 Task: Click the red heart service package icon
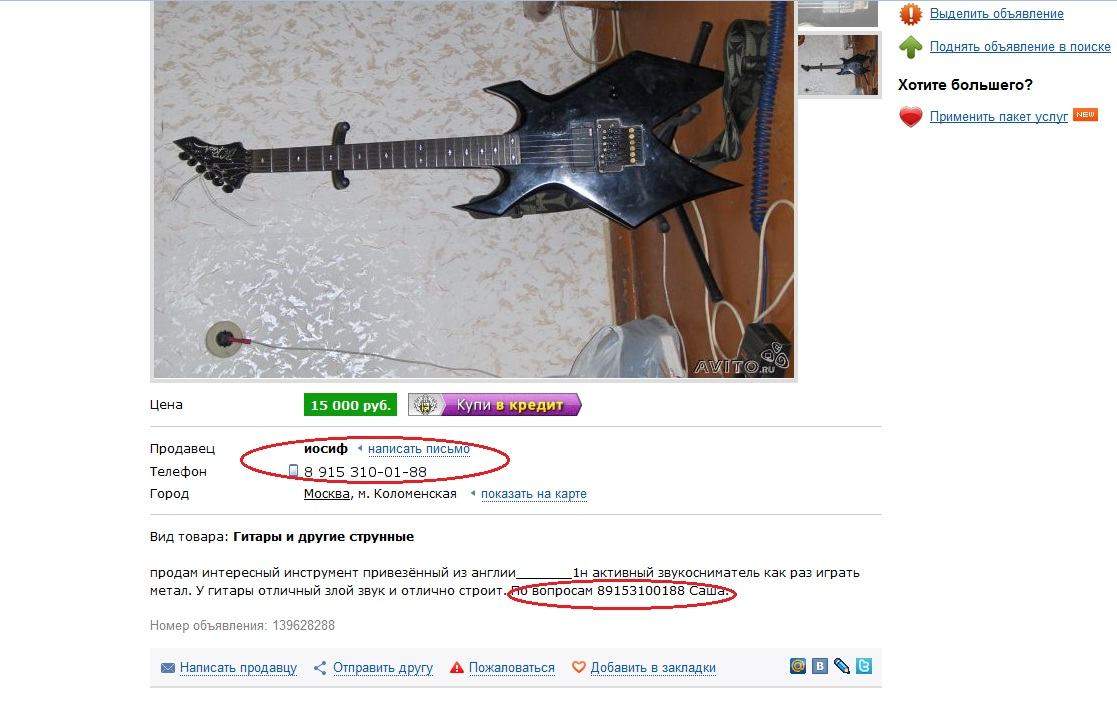[x=910, y=116]
